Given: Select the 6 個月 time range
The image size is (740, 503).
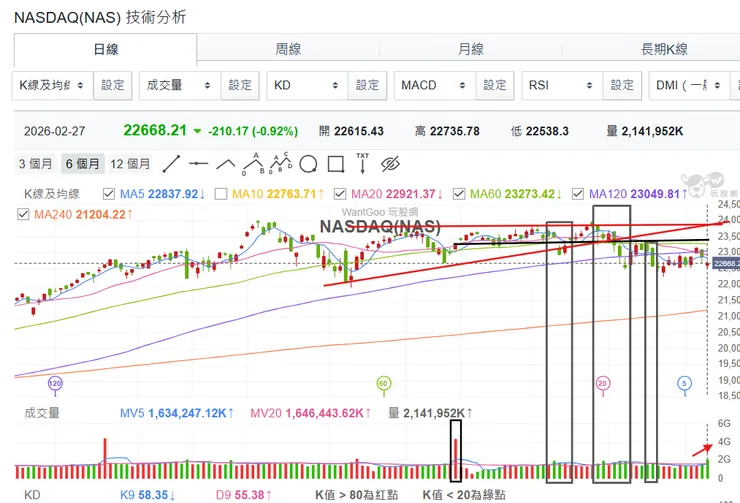Looking at the screenshot, I should click(x=83, y=164).
